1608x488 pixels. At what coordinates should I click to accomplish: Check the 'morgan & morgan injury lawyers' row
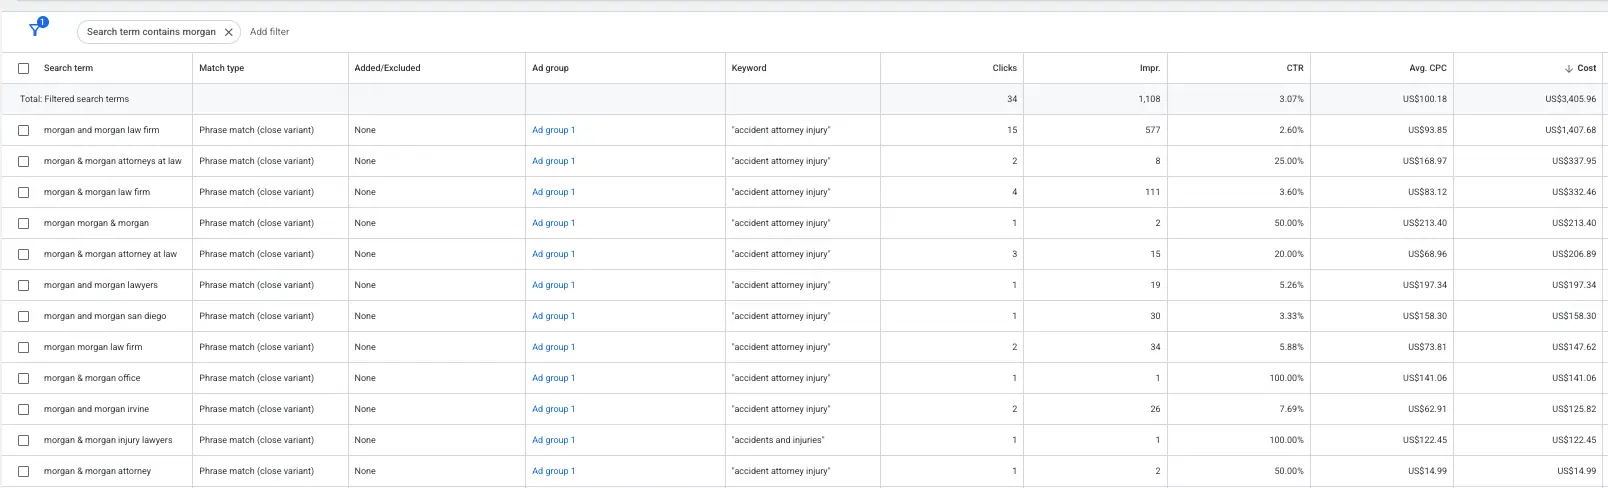point(24,440)
